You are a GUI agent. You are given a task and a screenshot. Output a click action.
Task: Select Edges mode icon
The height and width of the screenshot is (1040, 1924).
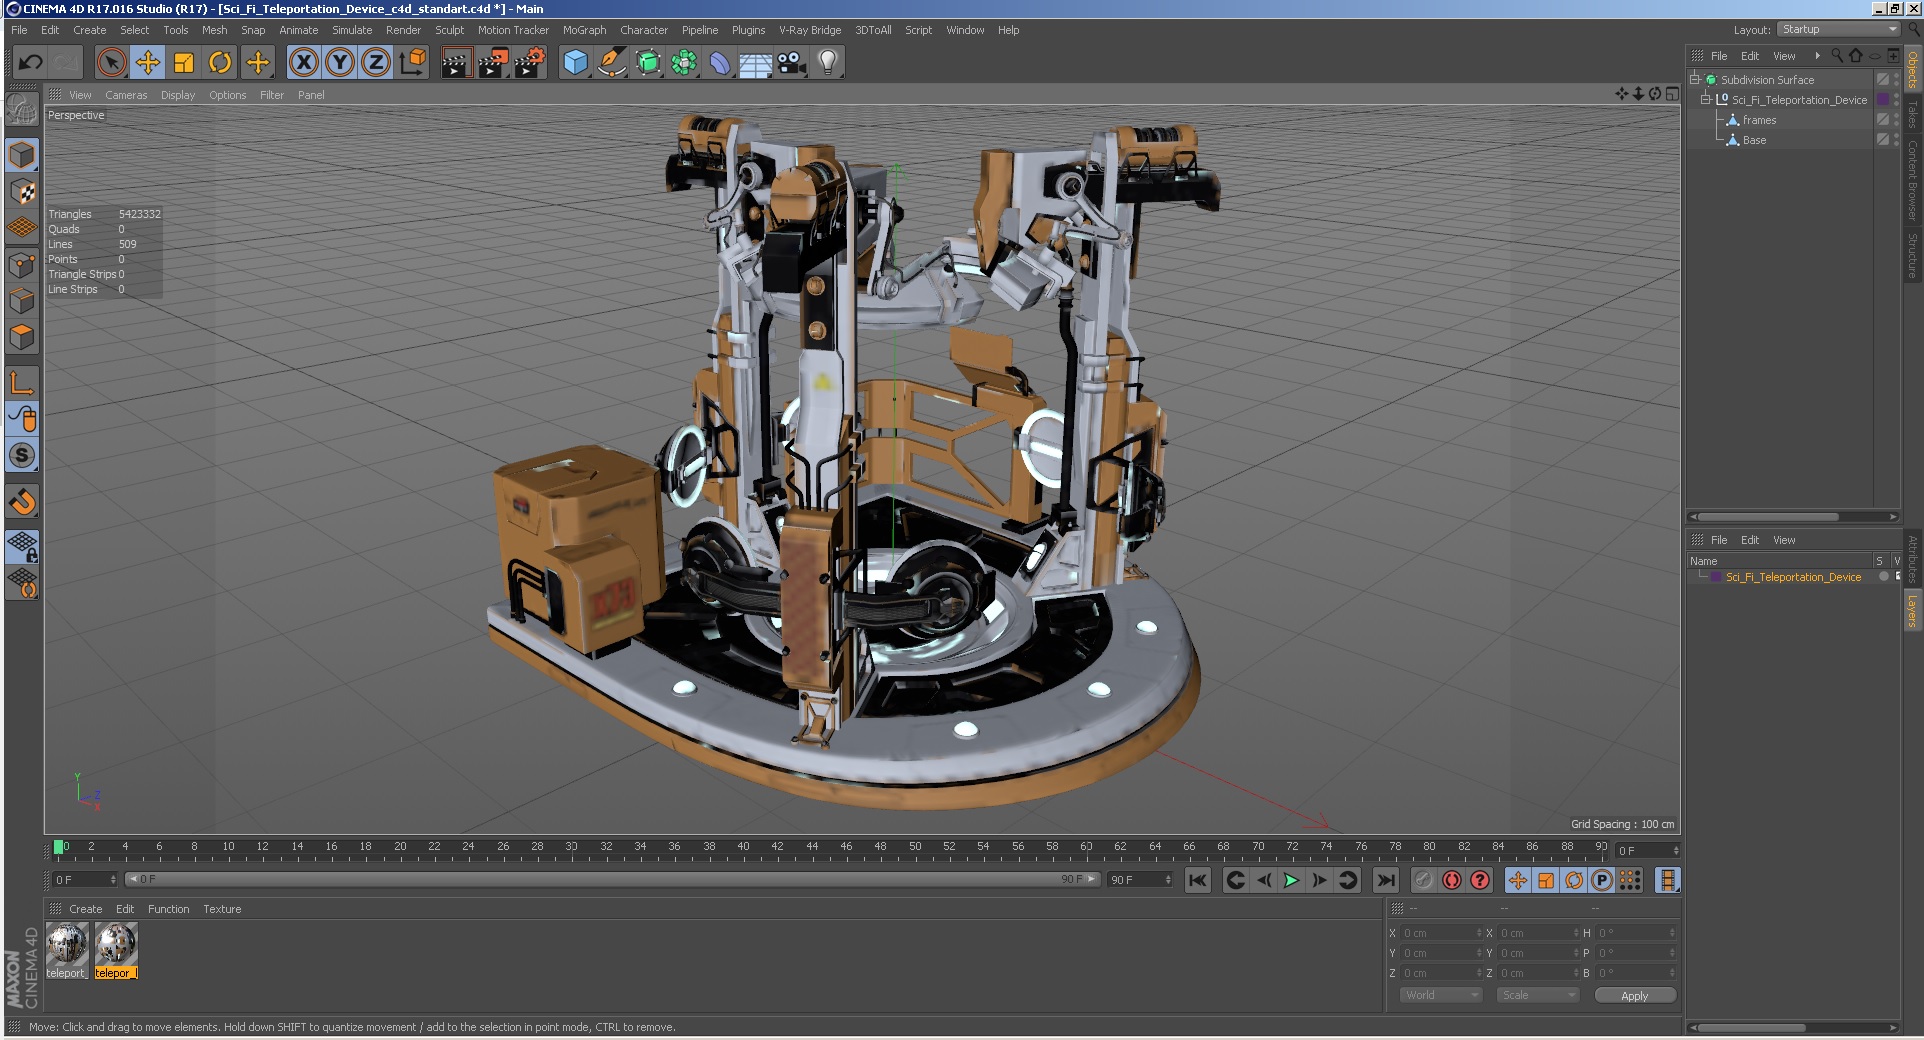[x=22, y=301]
